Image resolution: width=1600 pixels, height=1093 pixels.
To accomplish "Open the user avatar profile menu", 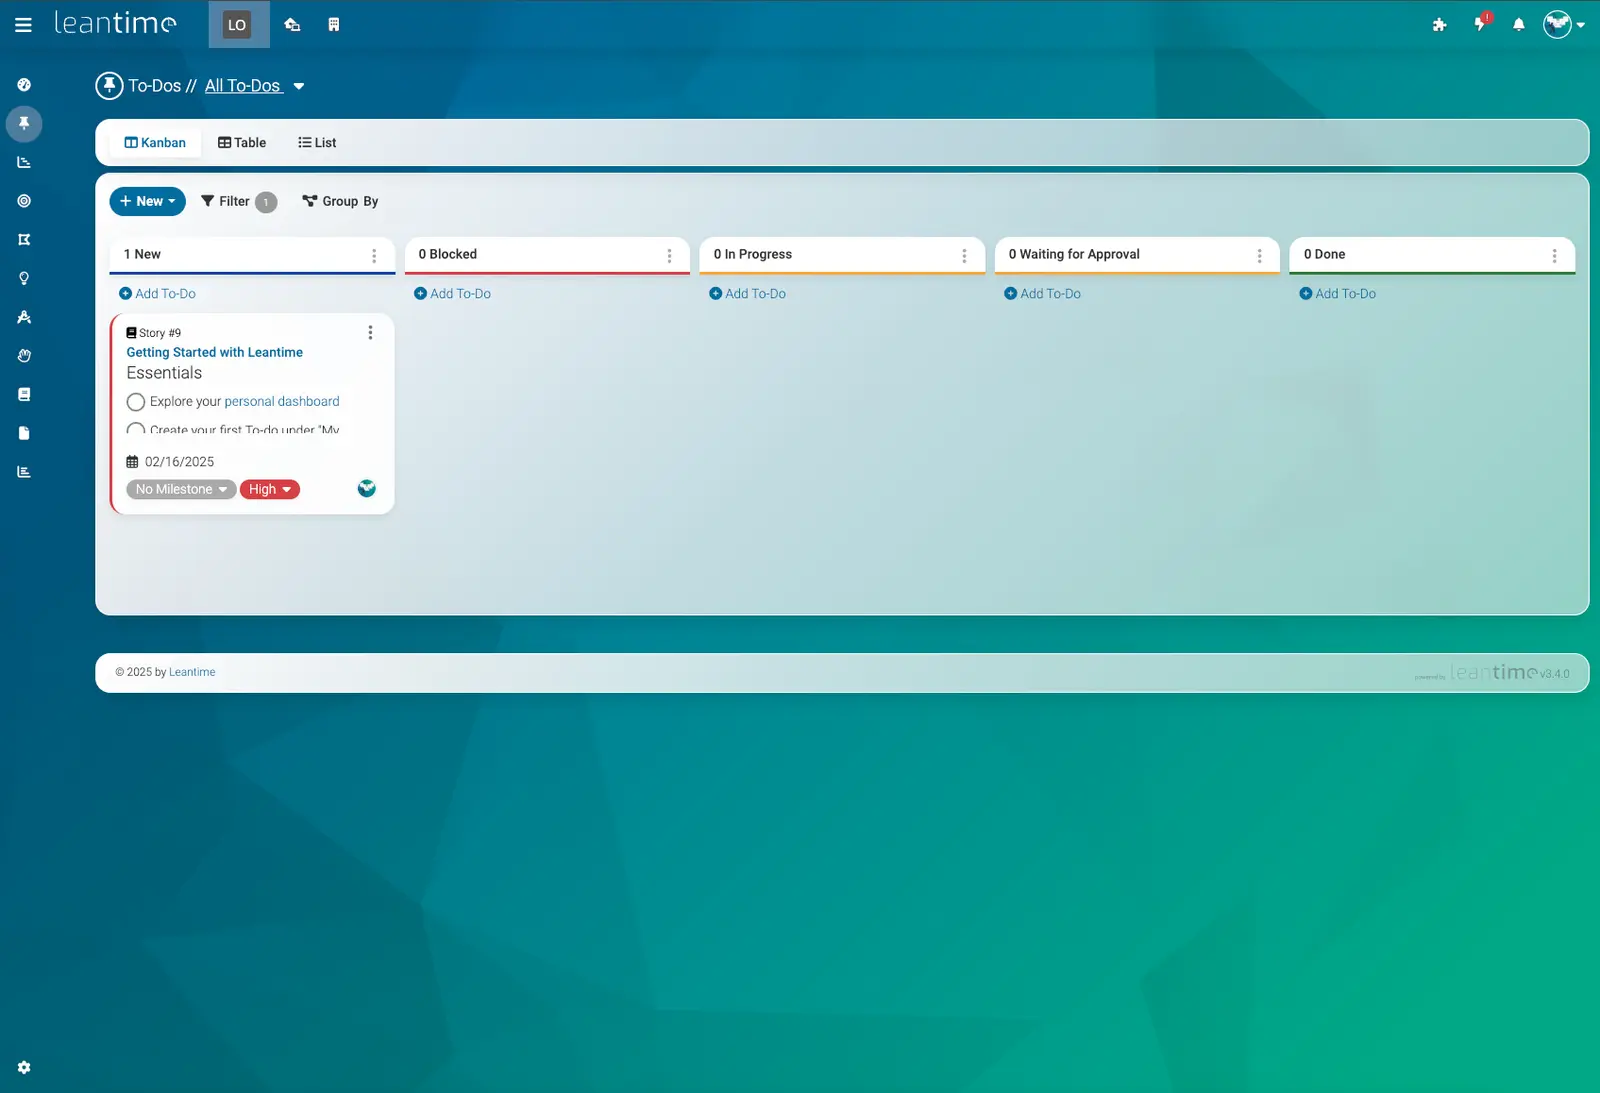I will pos(1563,24).
